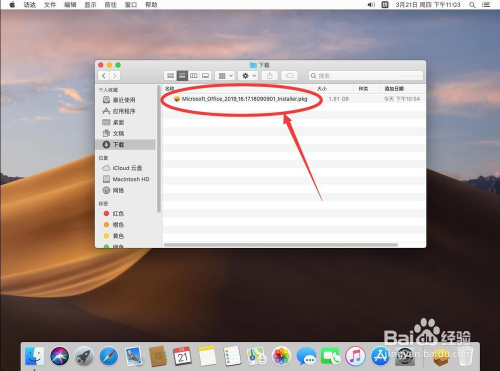The width and height of the screenshot is (500, 371).
Task: Open the 前往 menu
Action: (111, 5)
